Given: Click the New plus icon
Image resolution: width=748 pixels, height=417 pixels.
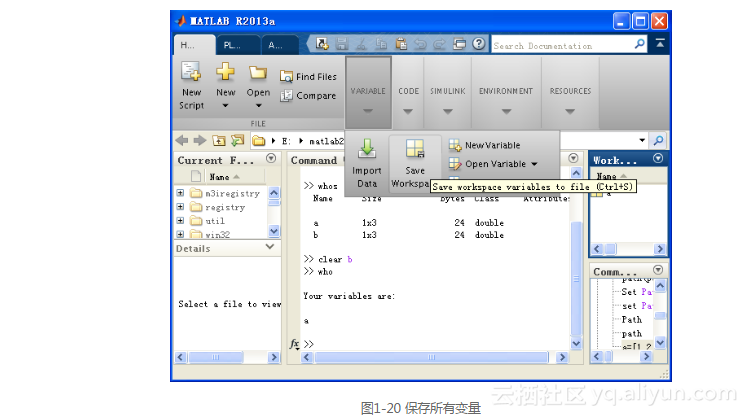Looking at the screenshot, I should (225, 72).
